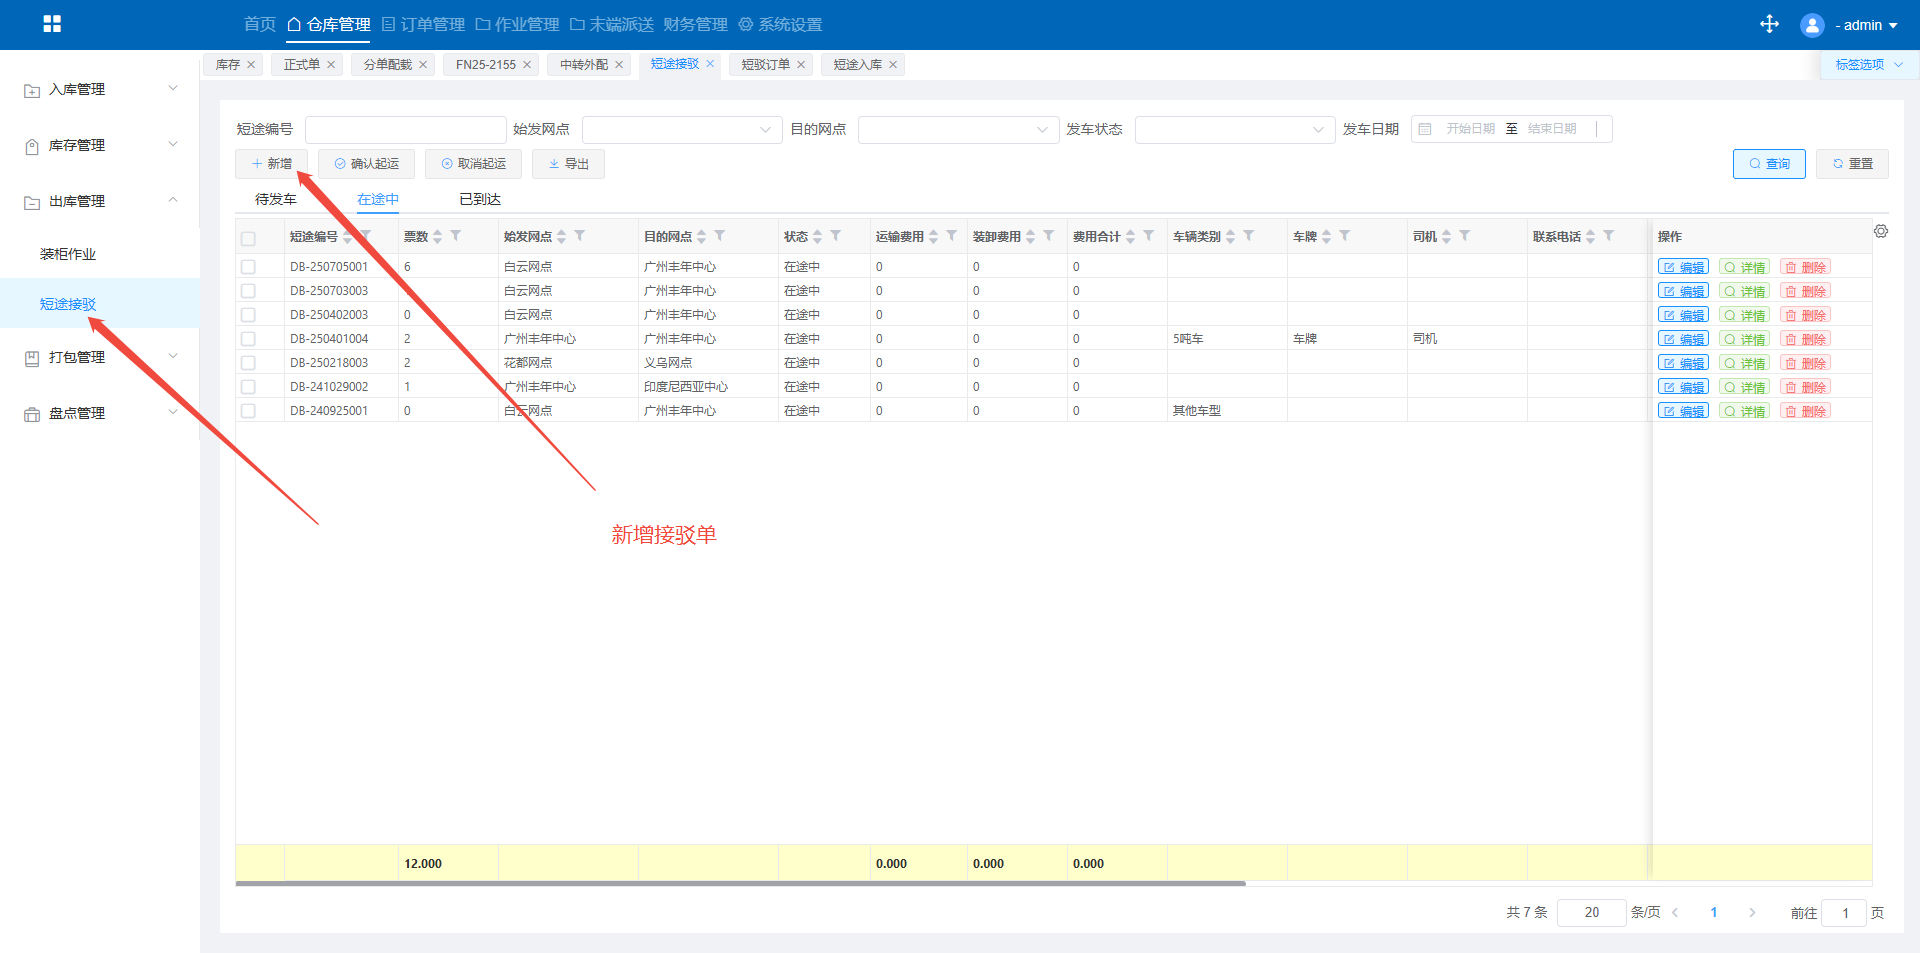1920x953 pixels.
Task: Click the 新增 button
Action: point(272,164)
